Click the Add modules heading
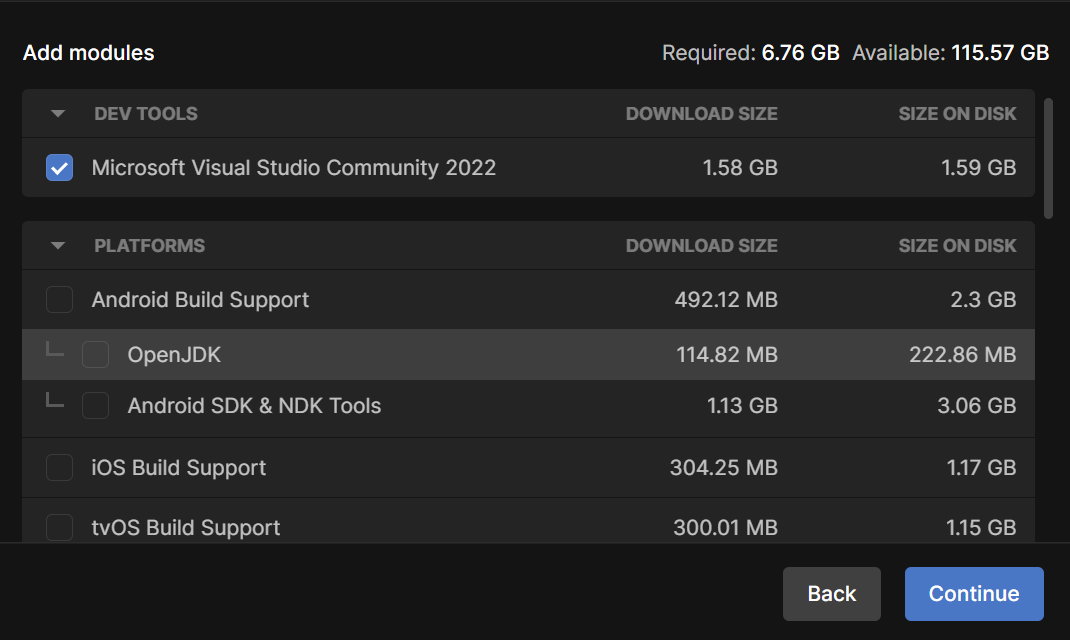Viewport: 1070px width, 640px height. click(x=89, y=53)
